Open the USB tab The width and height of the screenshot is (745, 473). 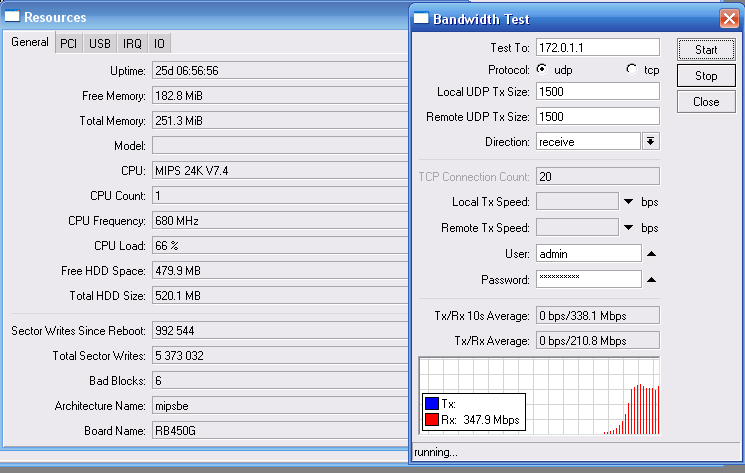(x=100, y=43)
